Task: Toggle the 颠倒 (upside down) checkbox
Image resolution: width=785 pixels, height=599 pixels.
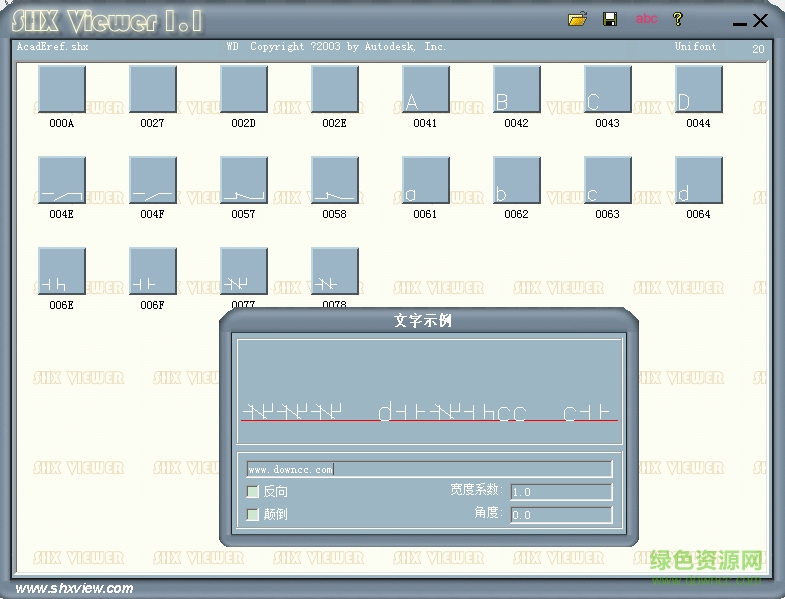Action: coord(253,515)
